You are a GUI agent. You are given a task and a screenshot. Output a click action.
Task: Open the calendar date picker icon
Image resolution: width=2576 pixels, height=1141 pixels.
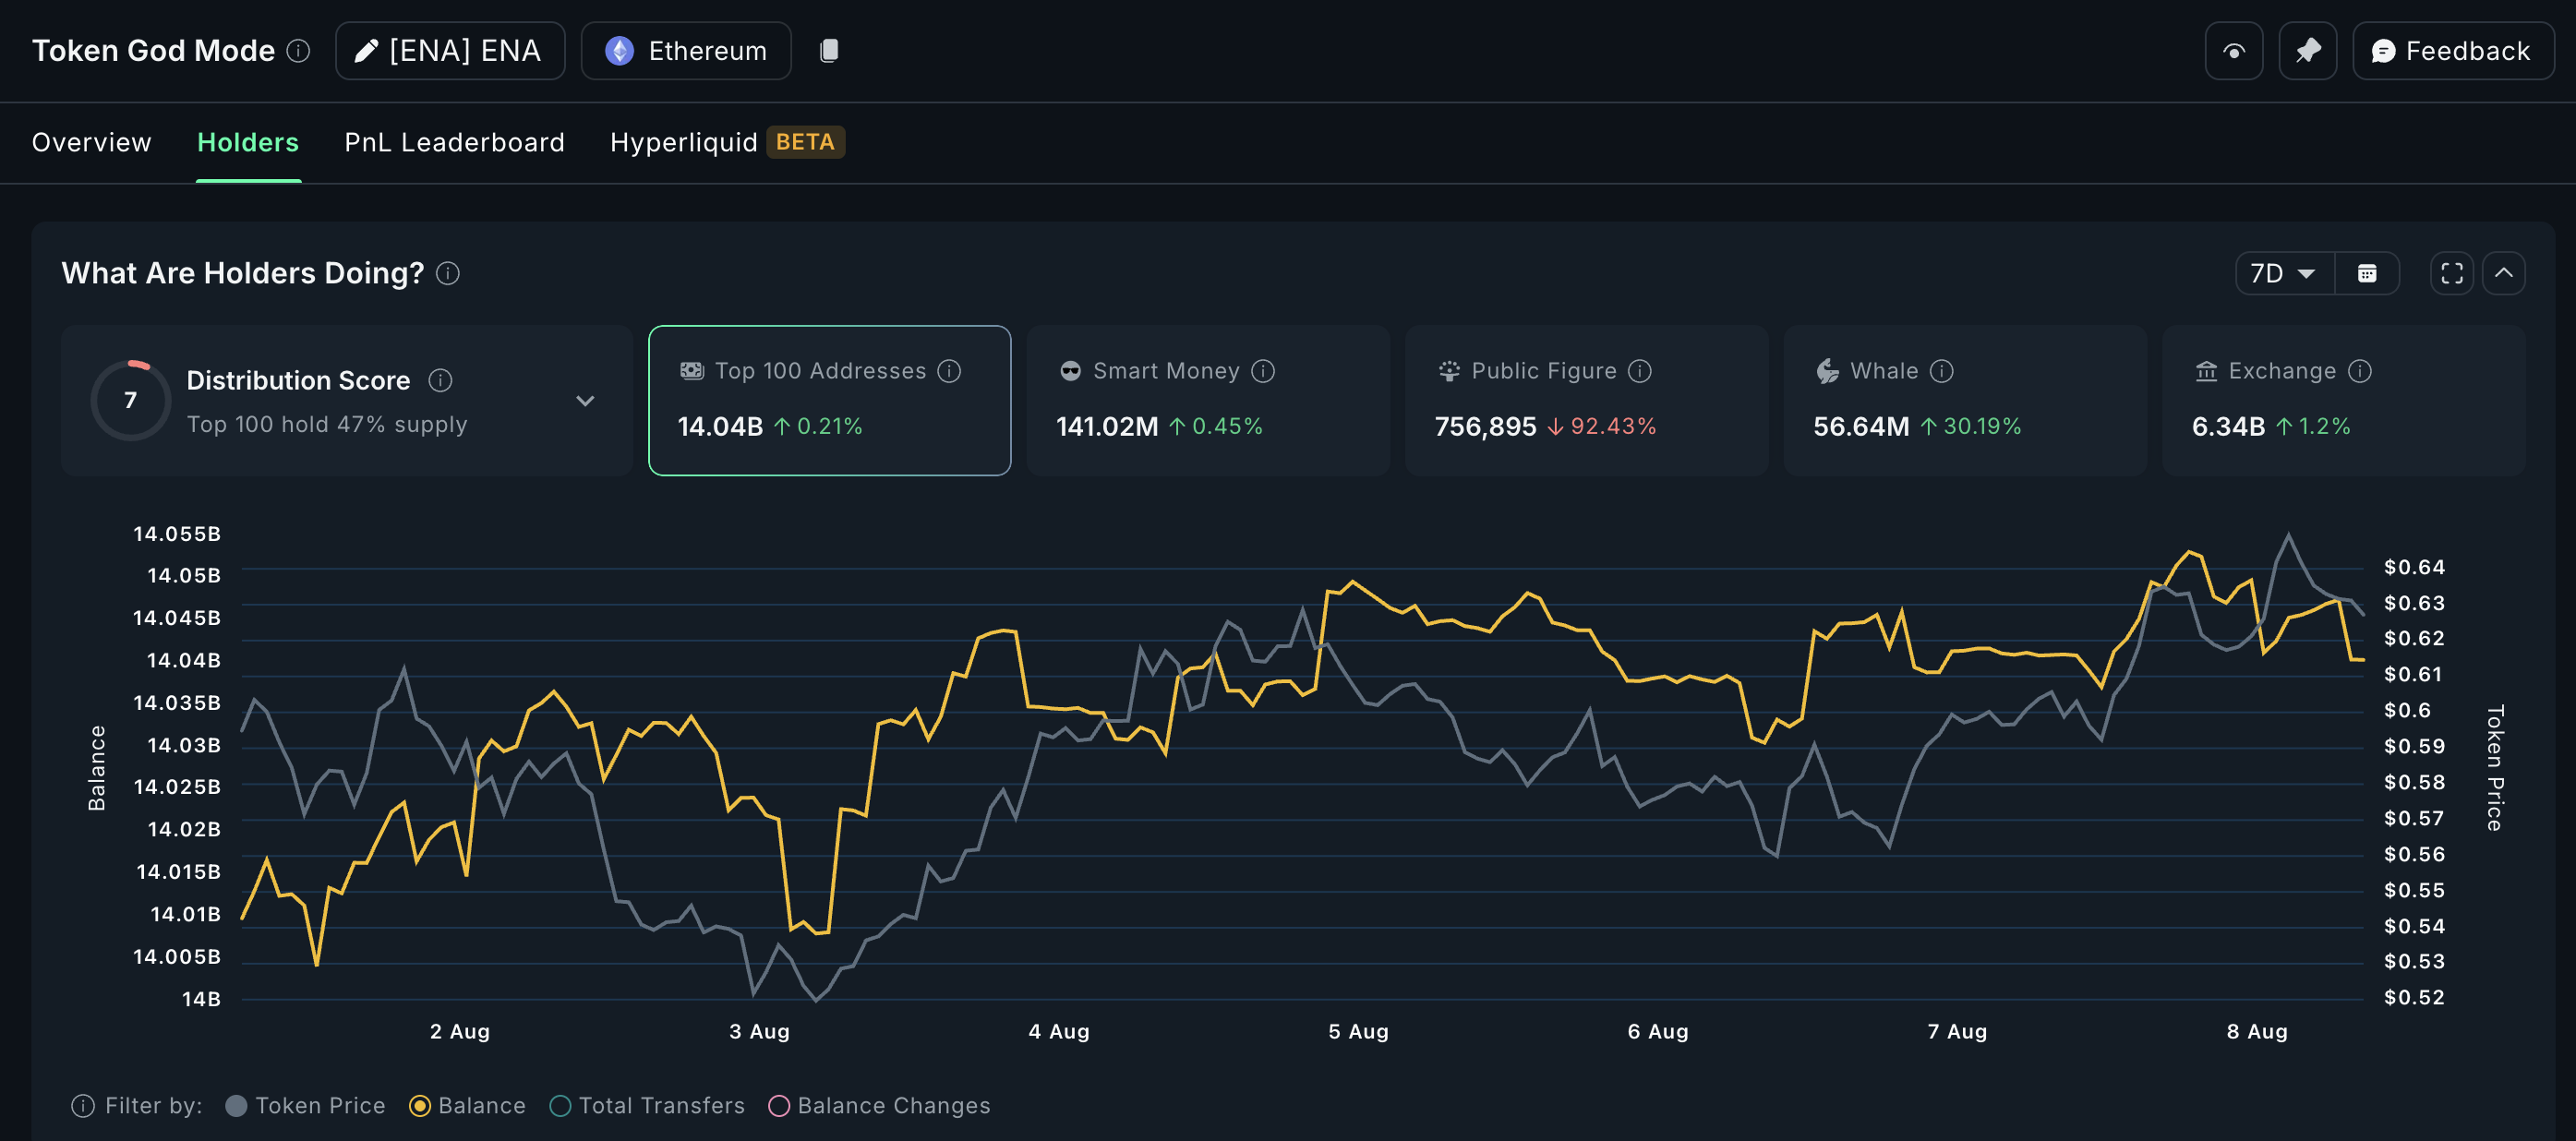(2366, 274)
